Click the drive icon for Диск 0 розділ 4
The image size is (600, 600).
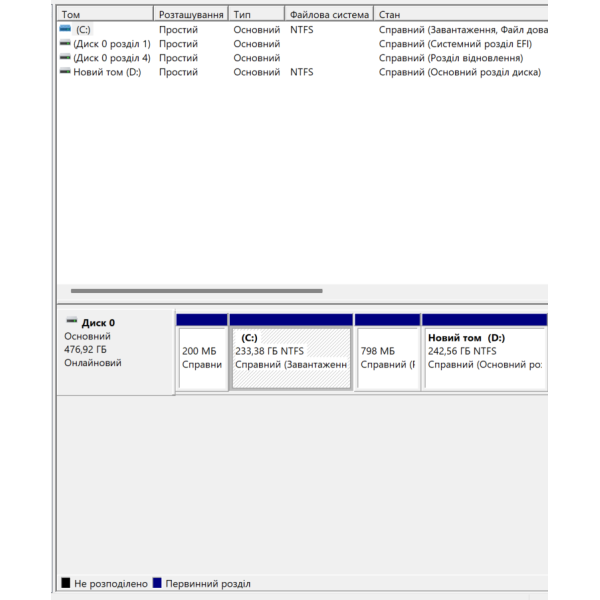(65, 57)
